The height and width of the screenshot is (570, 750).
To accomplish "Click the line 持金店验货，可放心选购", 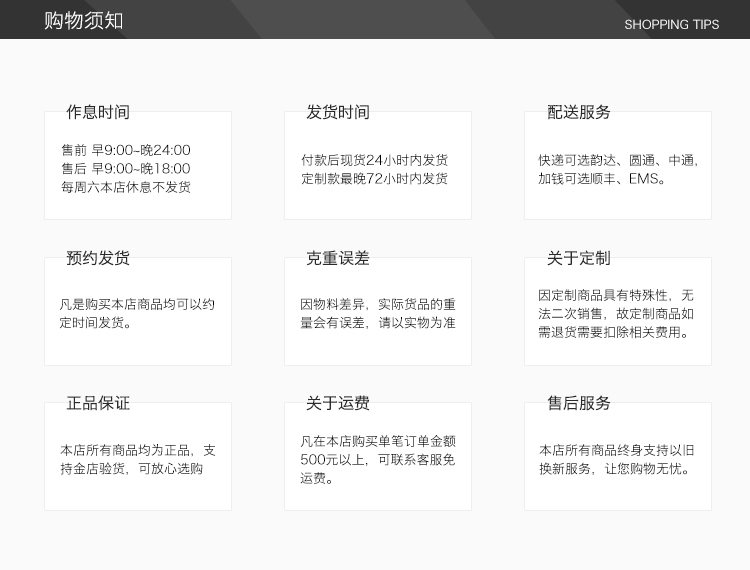I will 132,469.
